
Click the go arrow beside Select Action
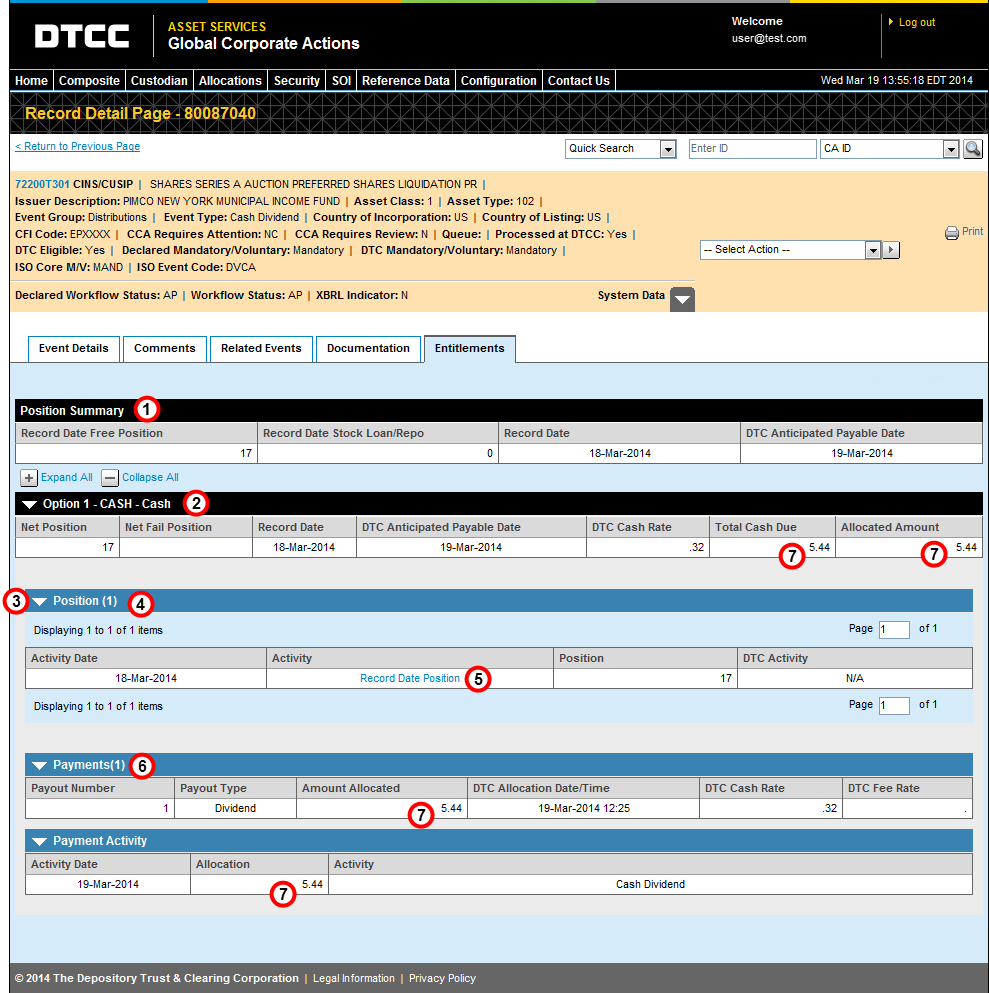point(891,250)
